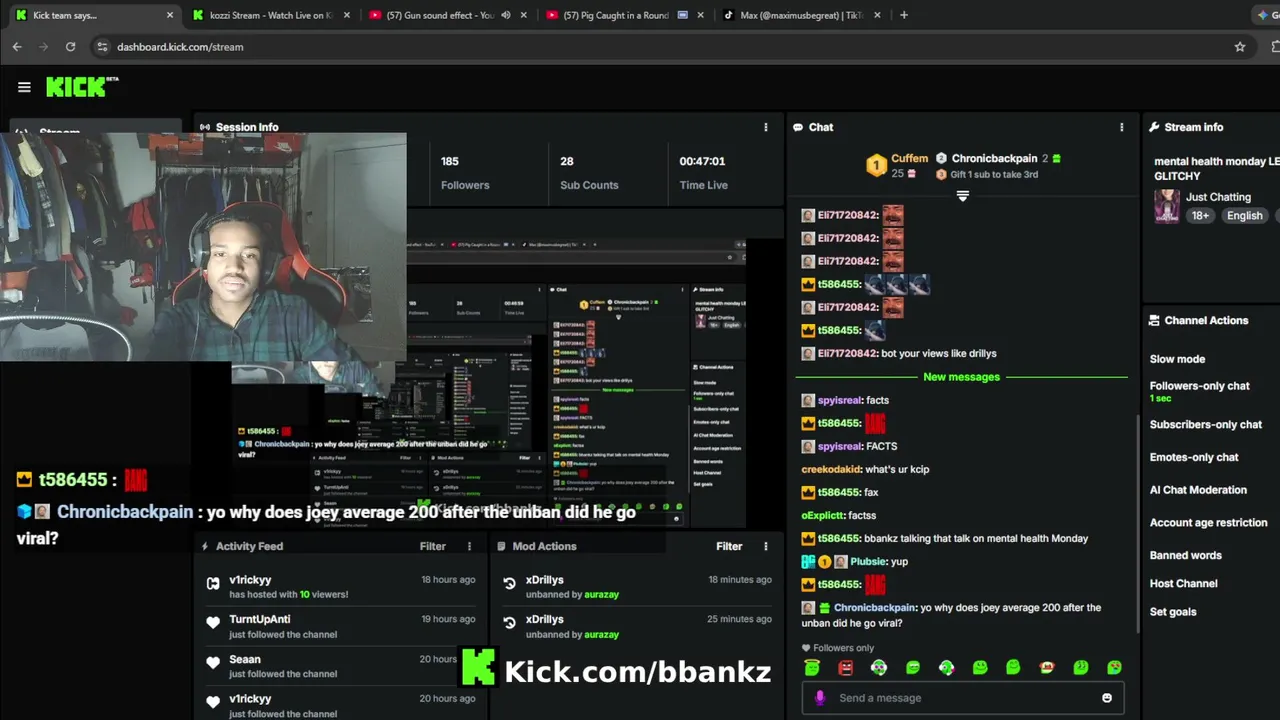Jump to New messages in chat

tap(961, 377)
